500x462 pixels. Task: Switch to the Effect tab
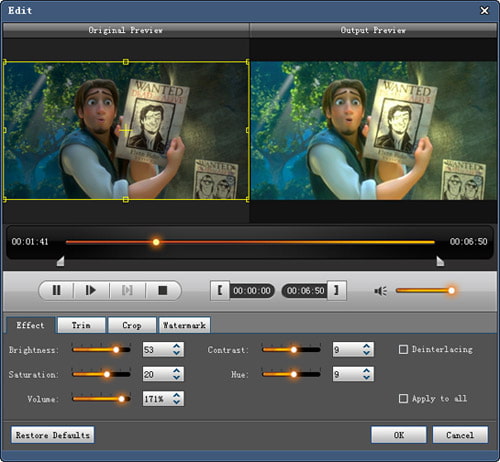pyautogui.click(x=30, y=325)
